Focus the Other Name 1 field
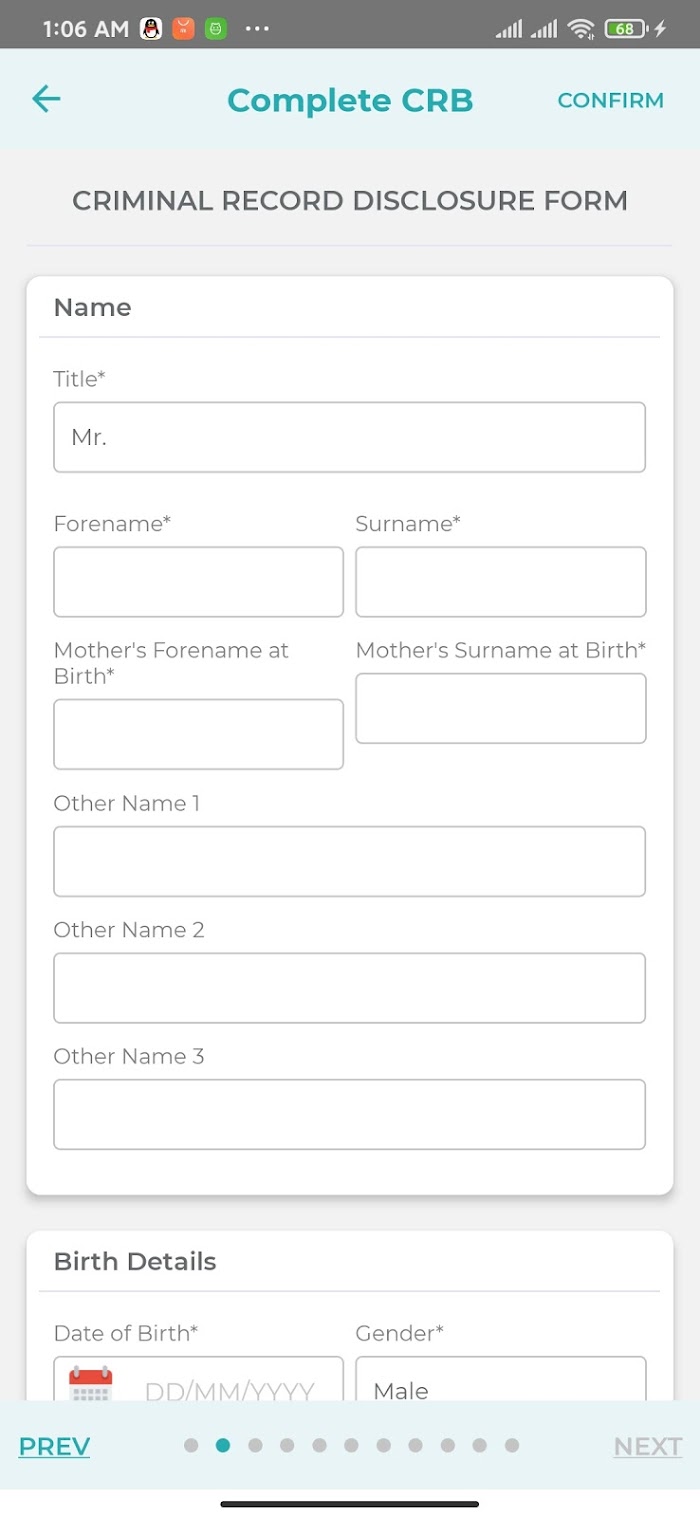This screenshot has height=1518, width=700. [x=349, y=861]
